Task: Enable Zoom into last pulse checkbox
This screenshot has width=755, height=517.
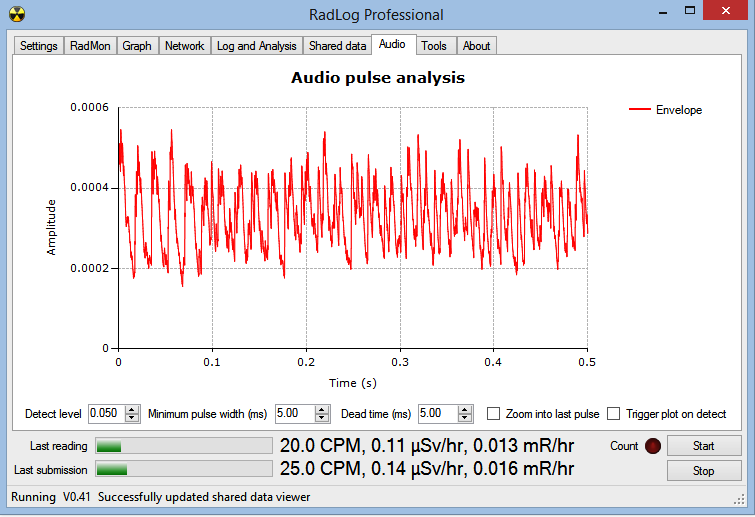Action: pyautogui.click(x=494, y=414)
